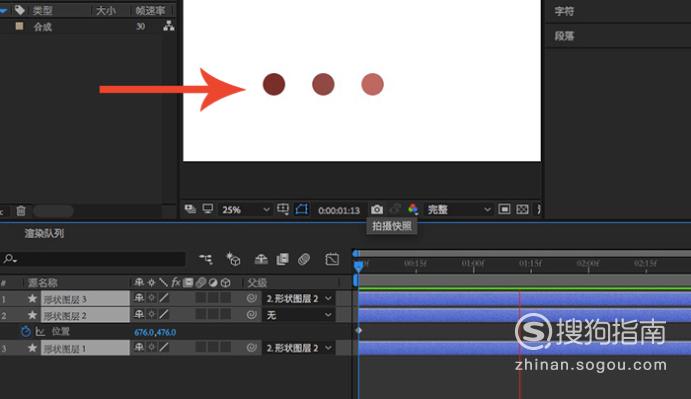Click the project flowchart view icon
This screenshot has width=691, height=399.
(x=168, y=26)
